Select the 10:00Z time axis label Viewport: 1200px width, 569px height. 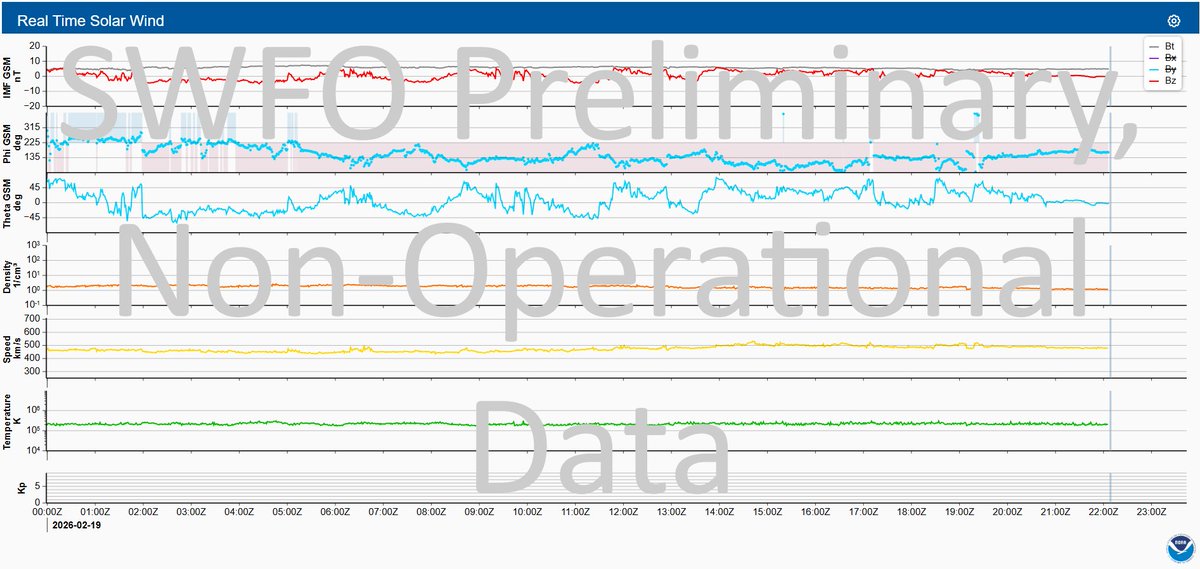(x=527, y=510)
